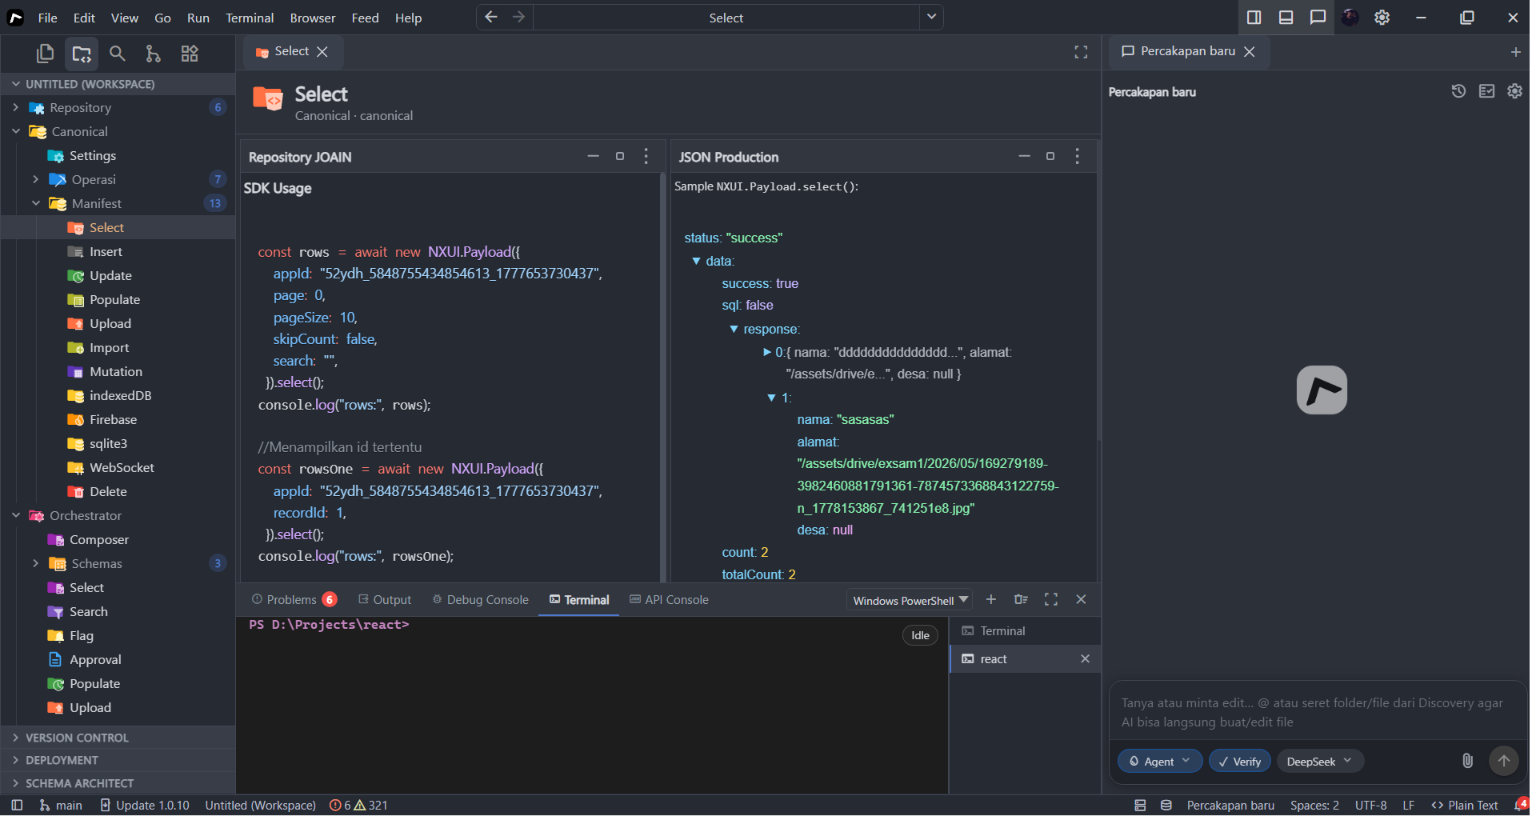The height and width of the screenshot is (816, 1530).
Task: Open the extensions blocks icon
Action: tap(189, 53)
